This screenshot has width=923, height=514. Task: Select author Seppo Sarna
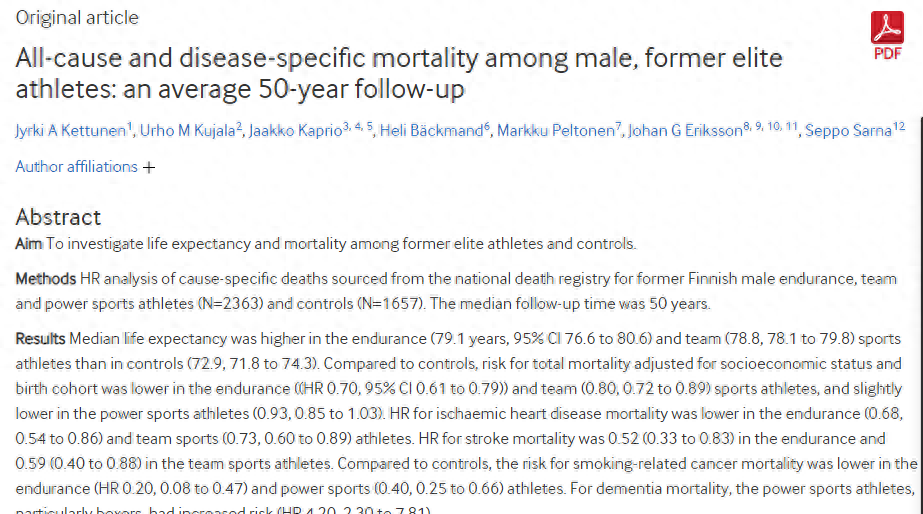point(848,132)
